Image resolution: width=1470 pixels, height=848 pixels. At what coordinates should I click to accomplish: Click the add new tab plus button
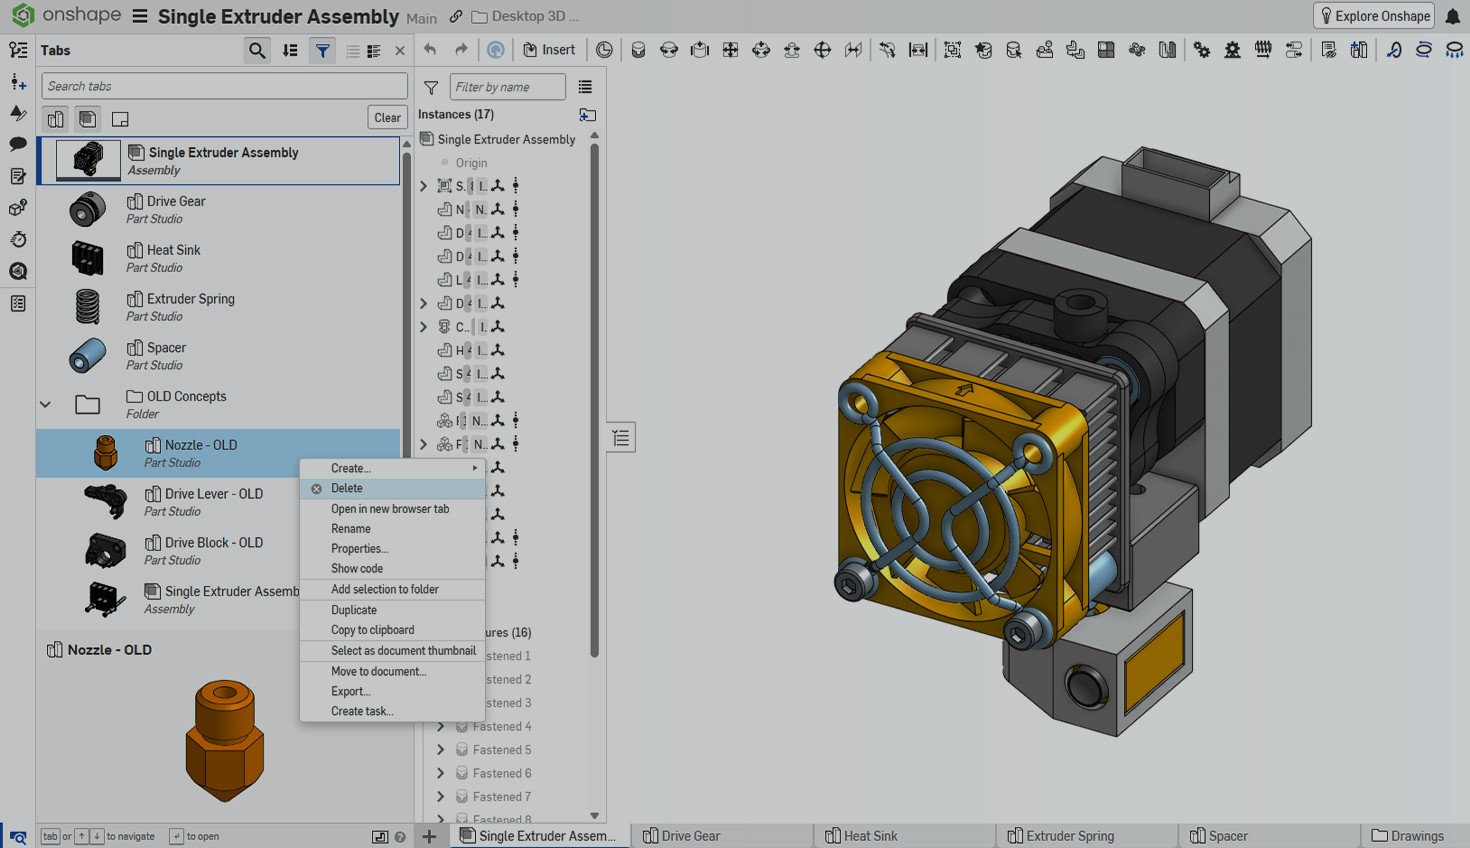(429, 836)
